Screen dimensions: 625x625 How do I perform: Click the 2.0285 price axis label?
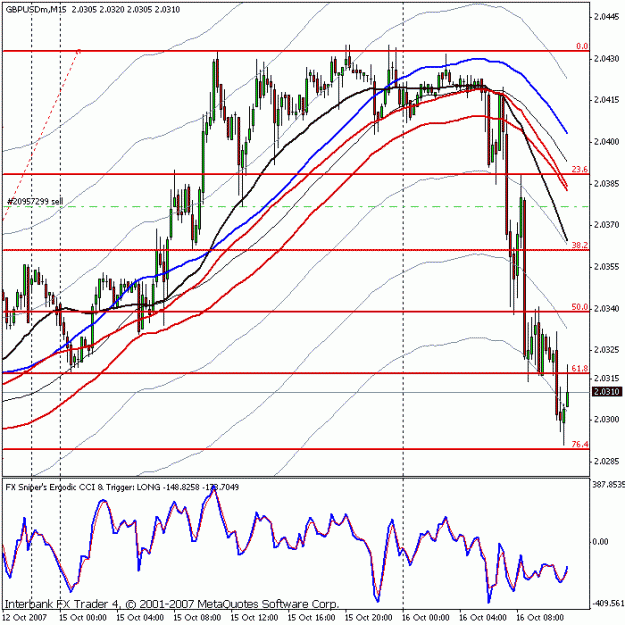click(x=607, y=461)
